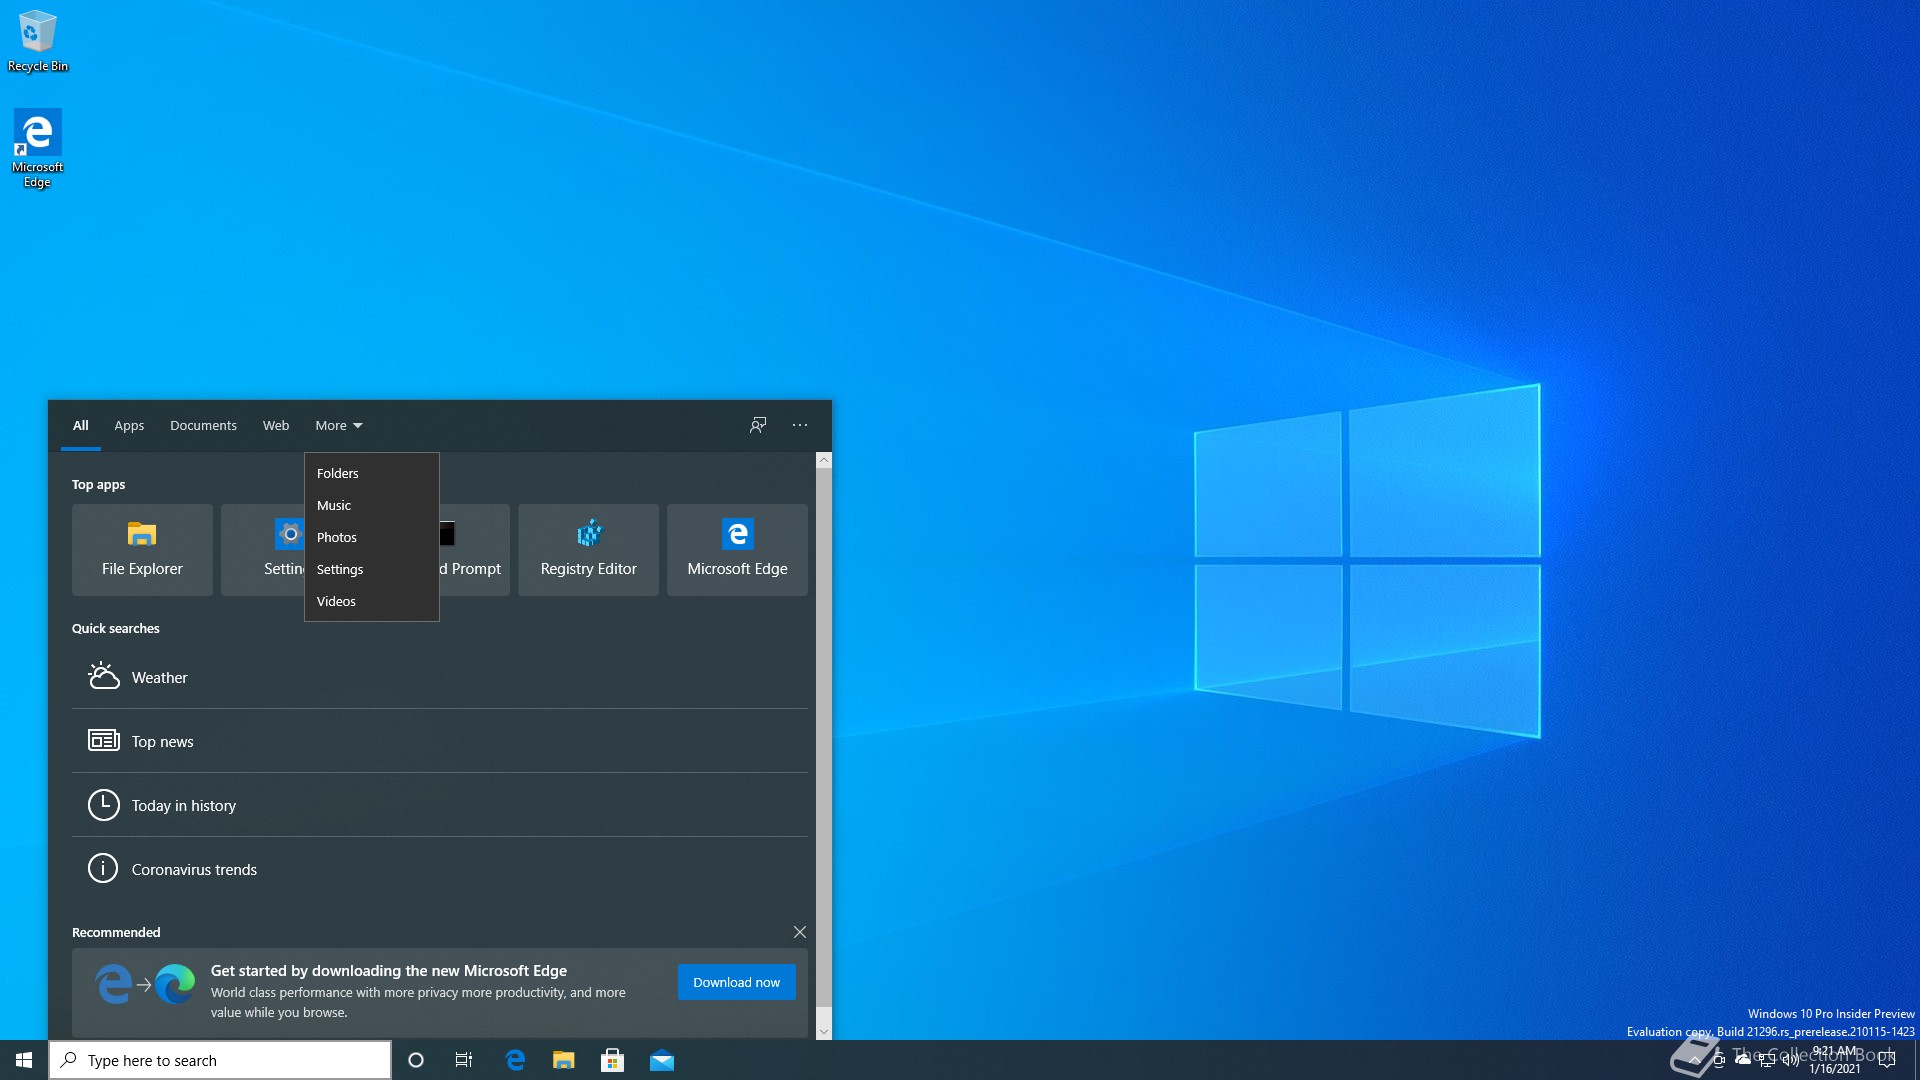Collapse the More dropdown
Screen dimensions: 1920x1080
point(339,425)
